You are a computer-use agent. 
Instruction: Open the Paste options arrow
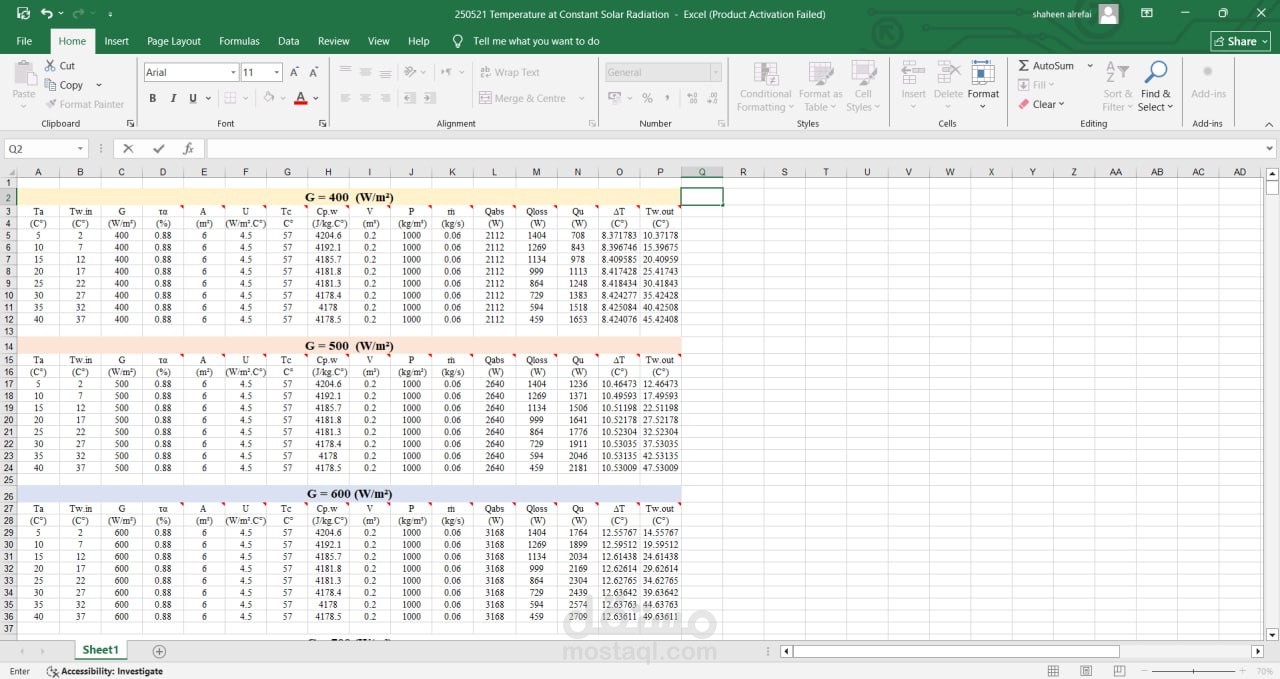tap(24, 106)
